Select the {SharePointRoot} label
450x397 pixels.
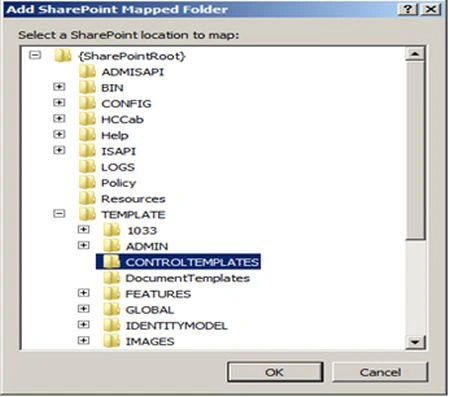tap(132, 56)
